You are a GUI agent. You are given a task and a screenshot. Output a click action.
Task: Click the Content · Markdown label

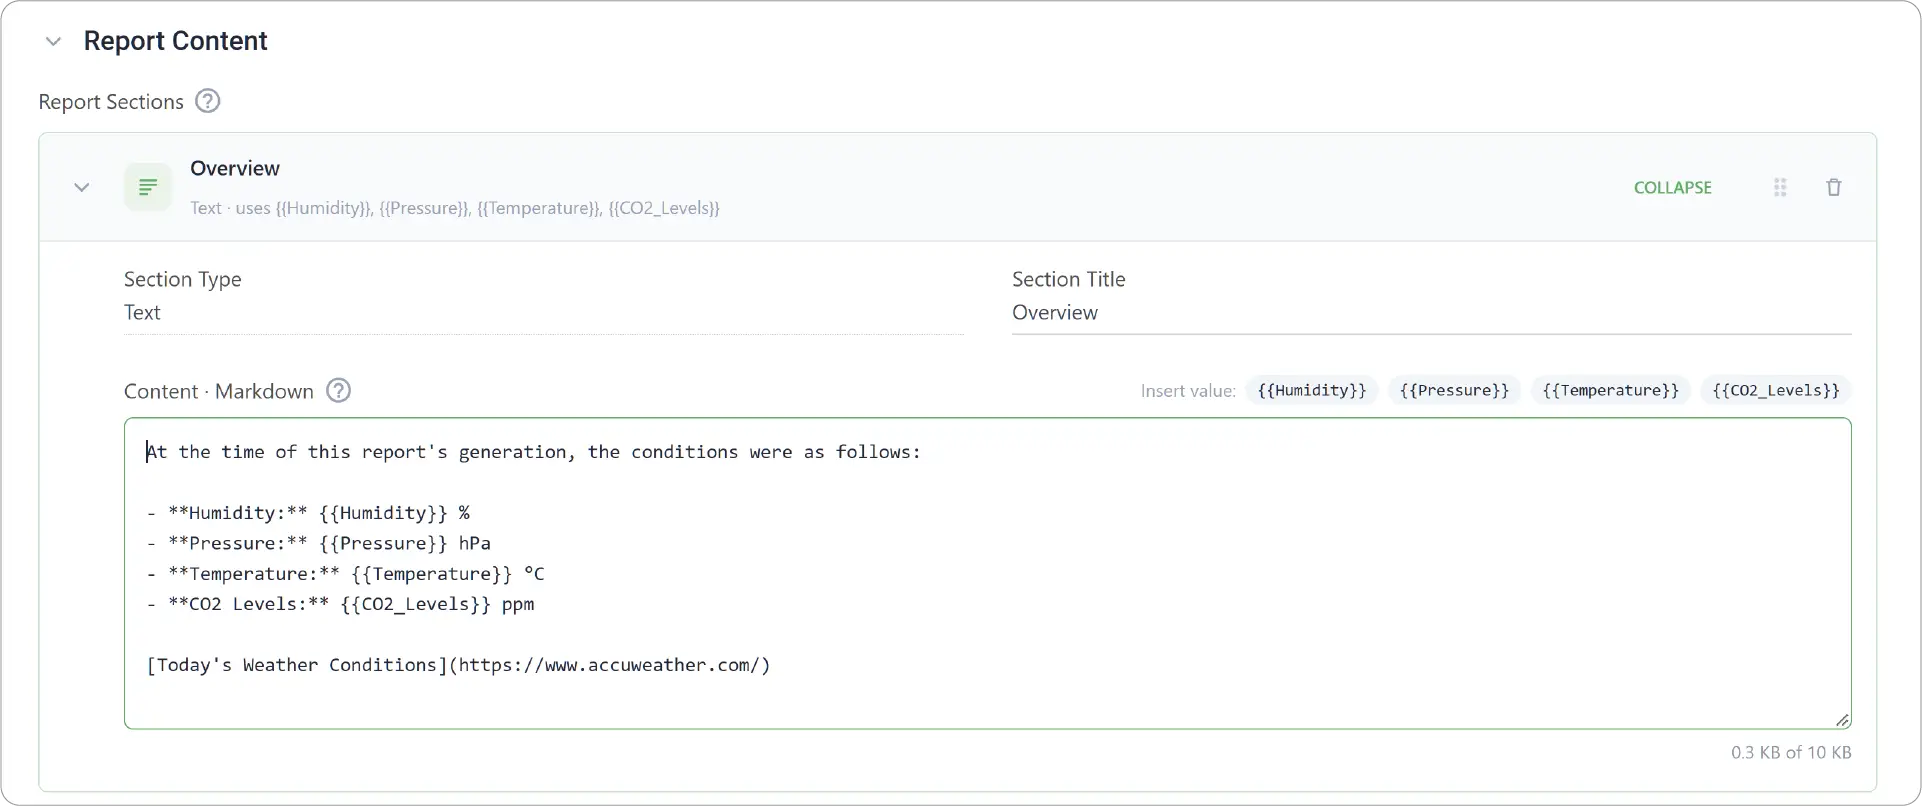(219, 391)
